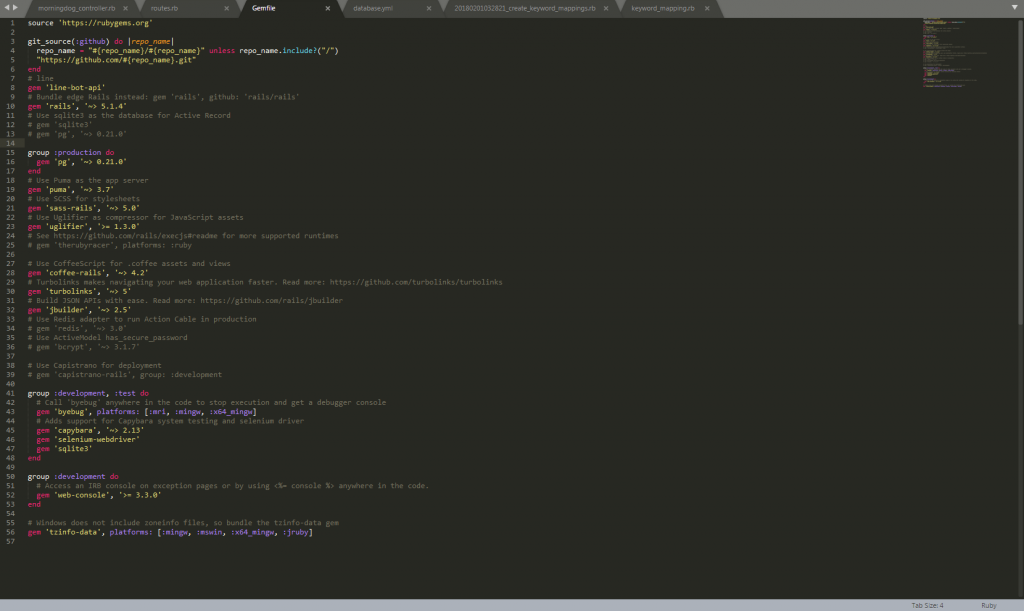Click the 'tzinfo-data' gem name
This screenshot has height=611, width=1024.
coord(73,532)
